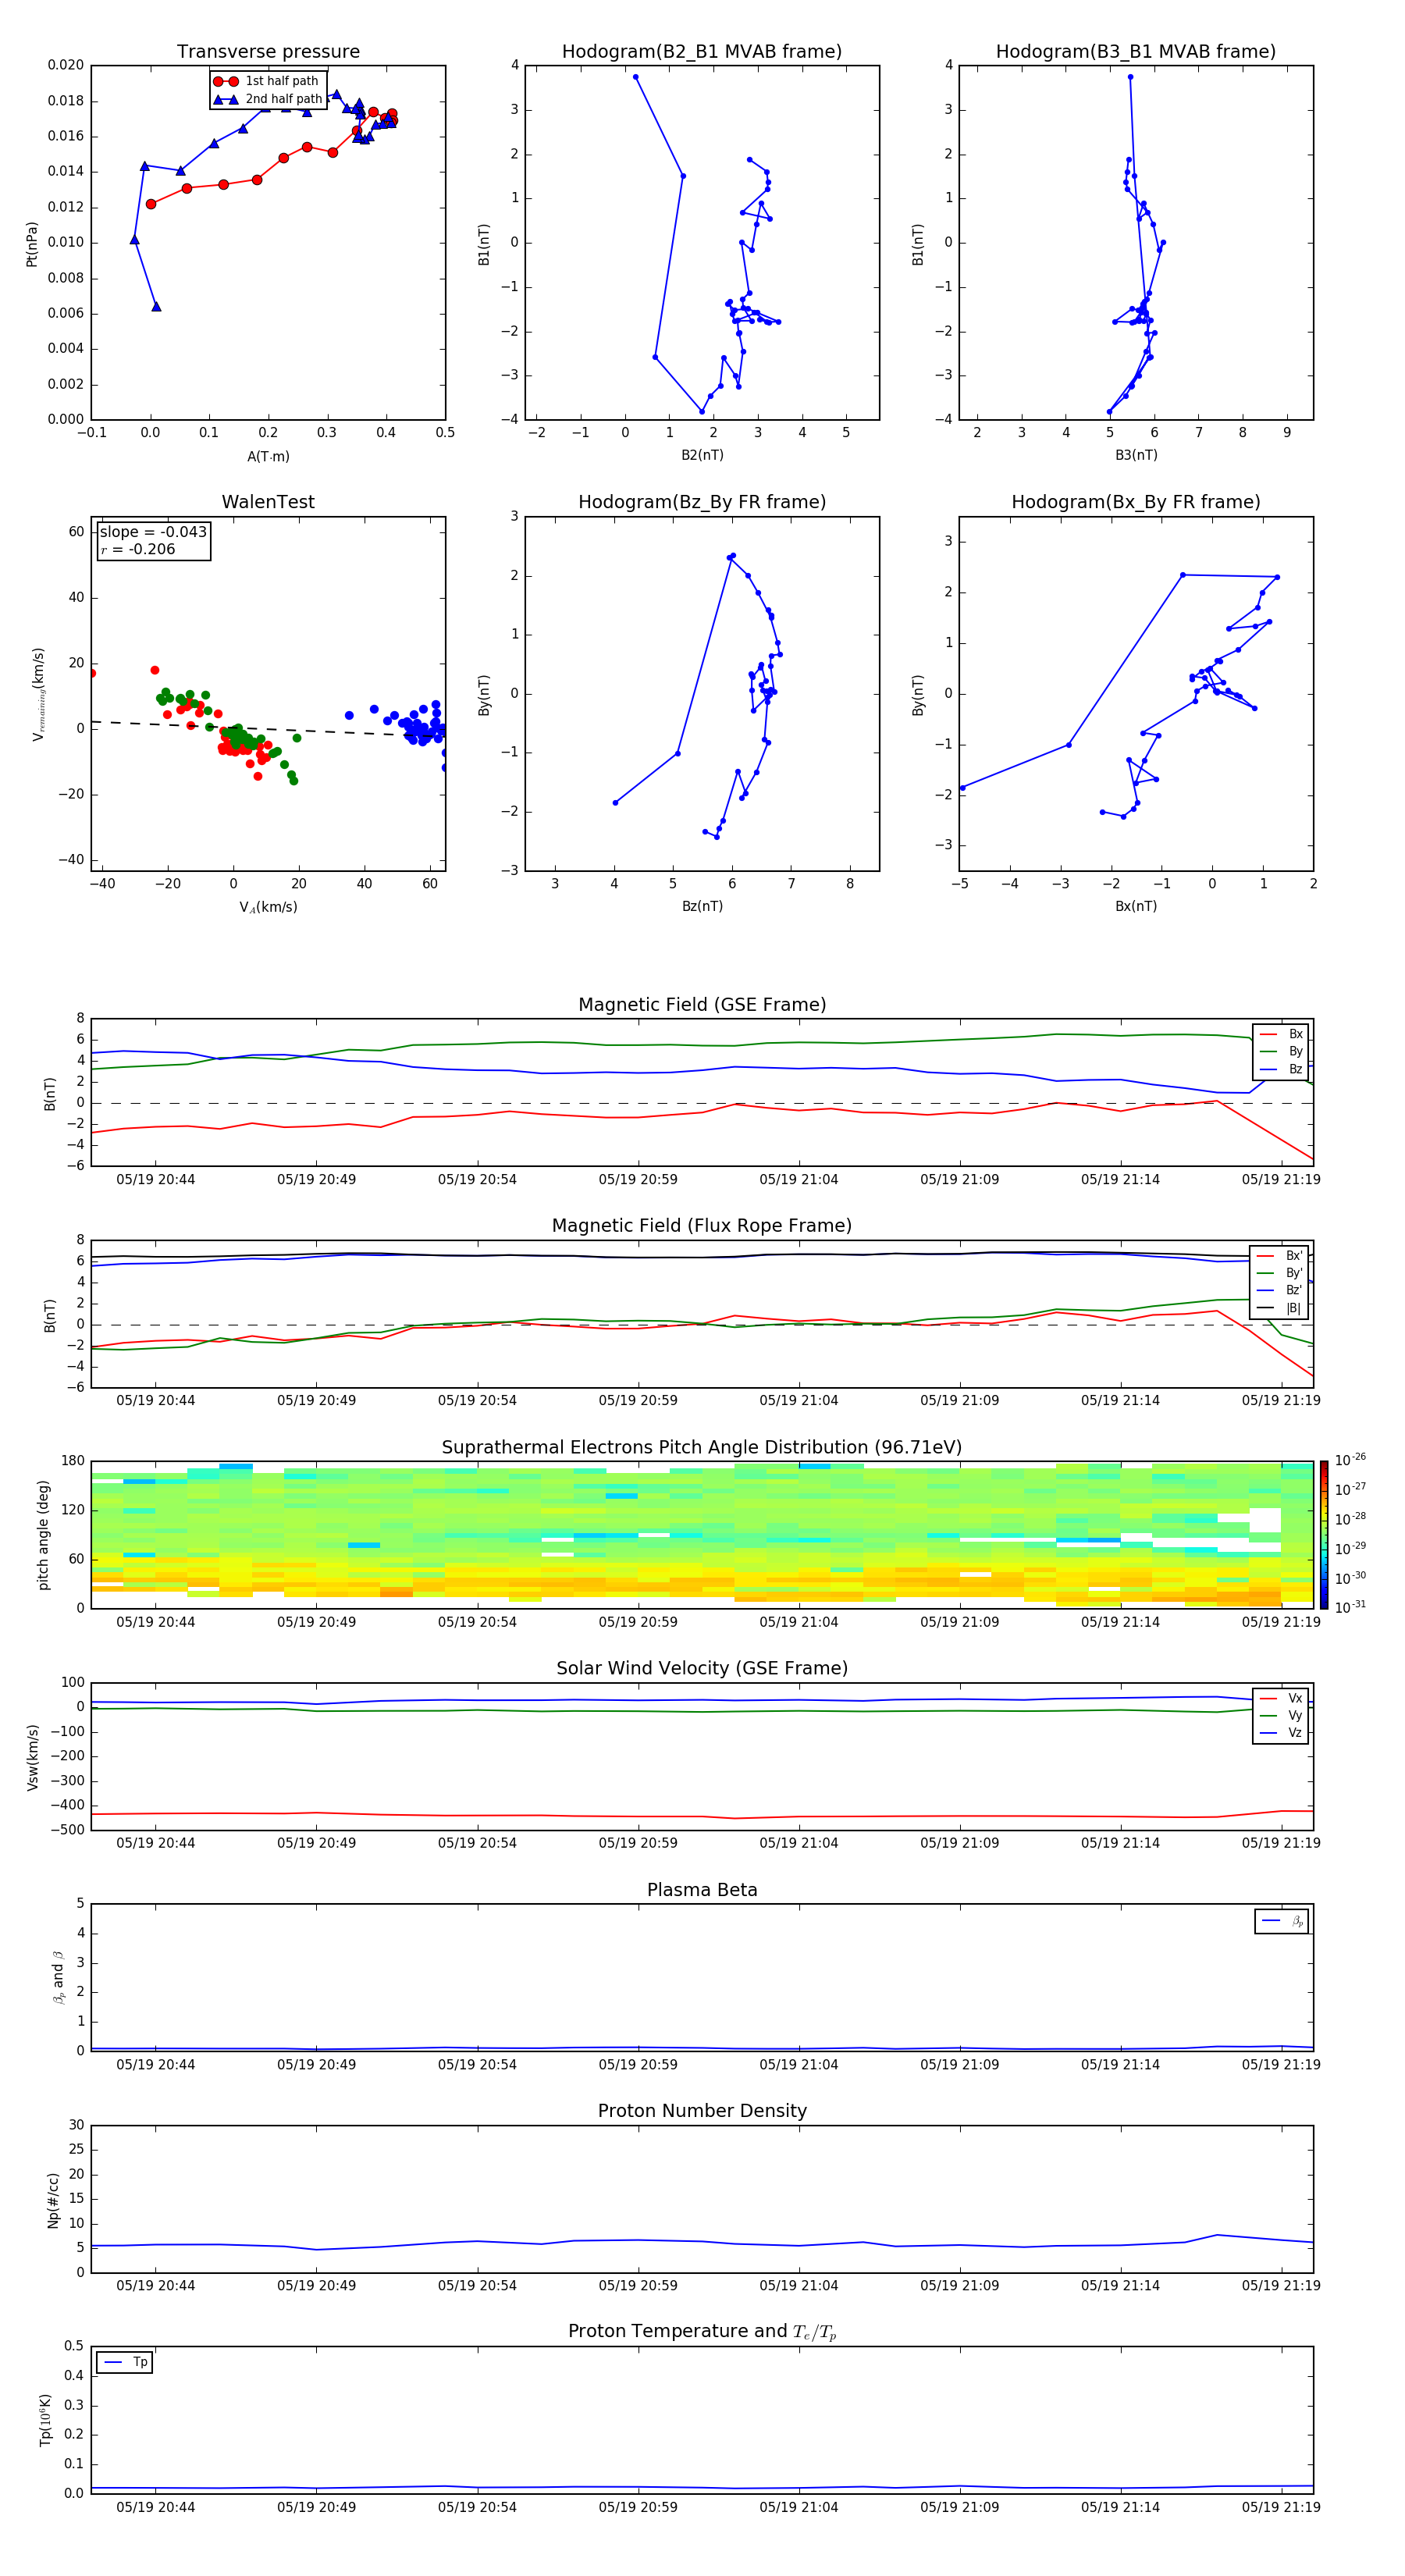This screenshot has width=1405, height=2576.
Task: Click '2nd half path' legend entry
Action: point(269,99)
